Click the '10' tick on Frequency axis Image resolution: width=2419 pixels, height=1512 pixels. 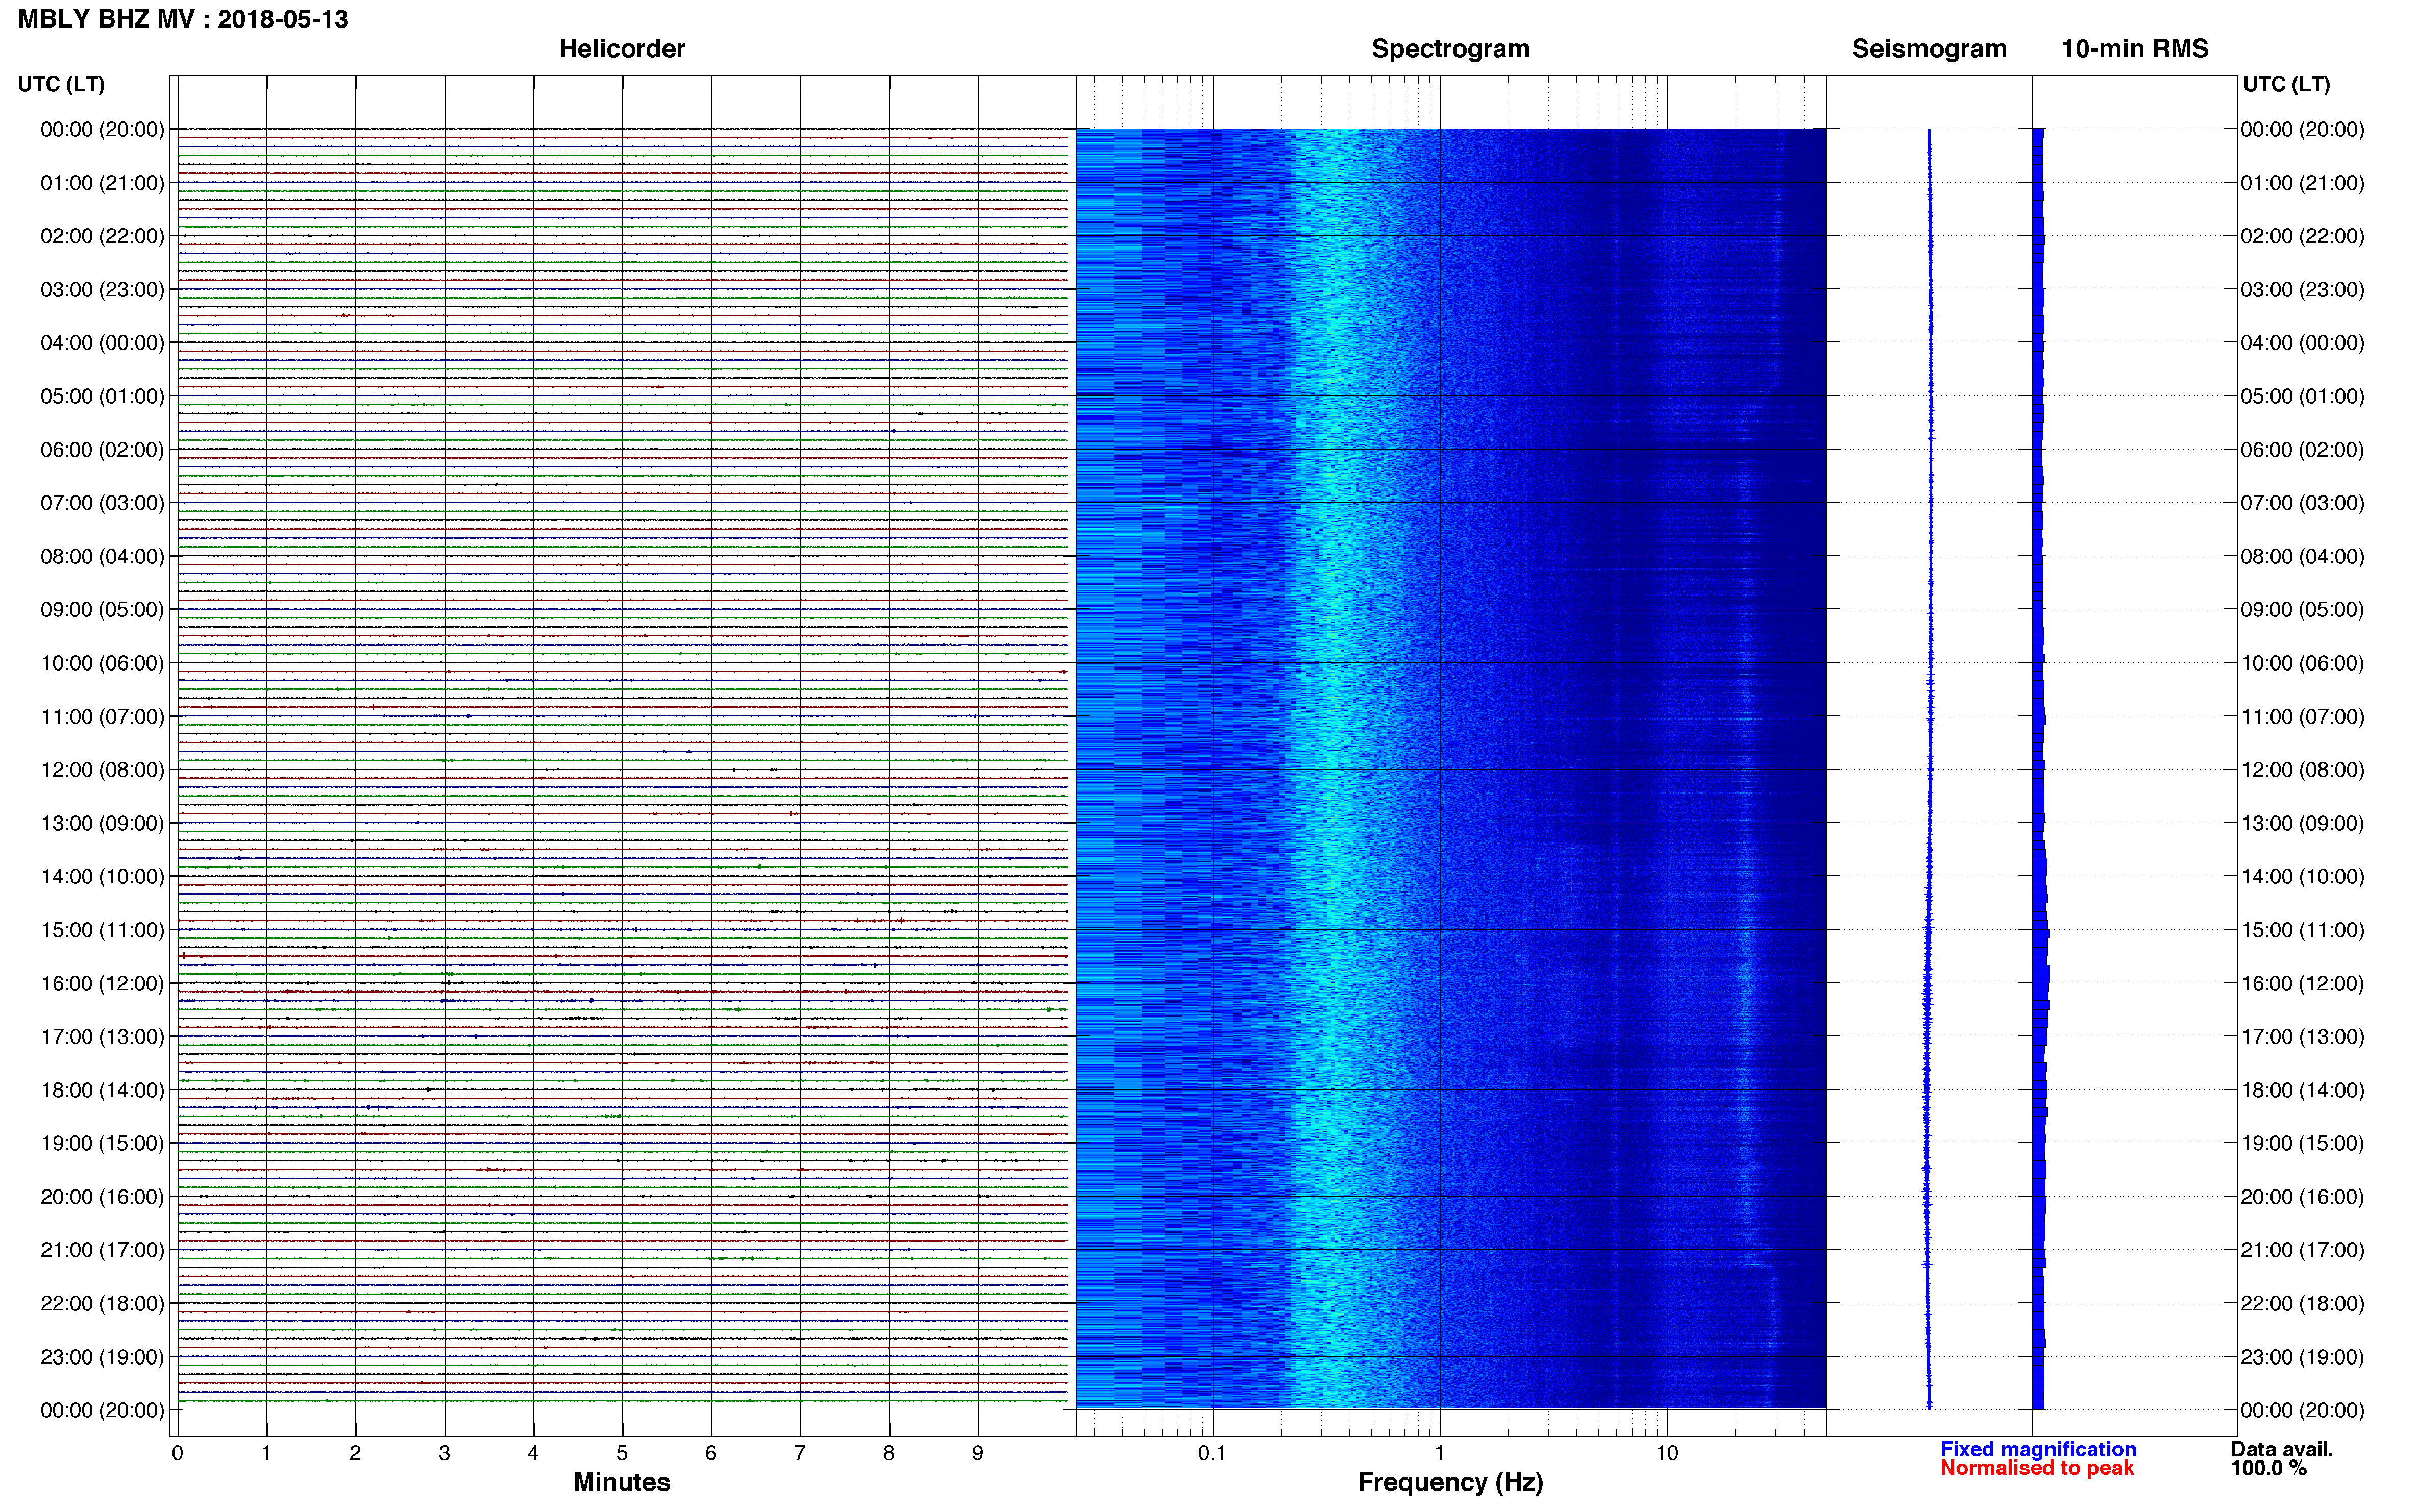tap(1667, 1453)
